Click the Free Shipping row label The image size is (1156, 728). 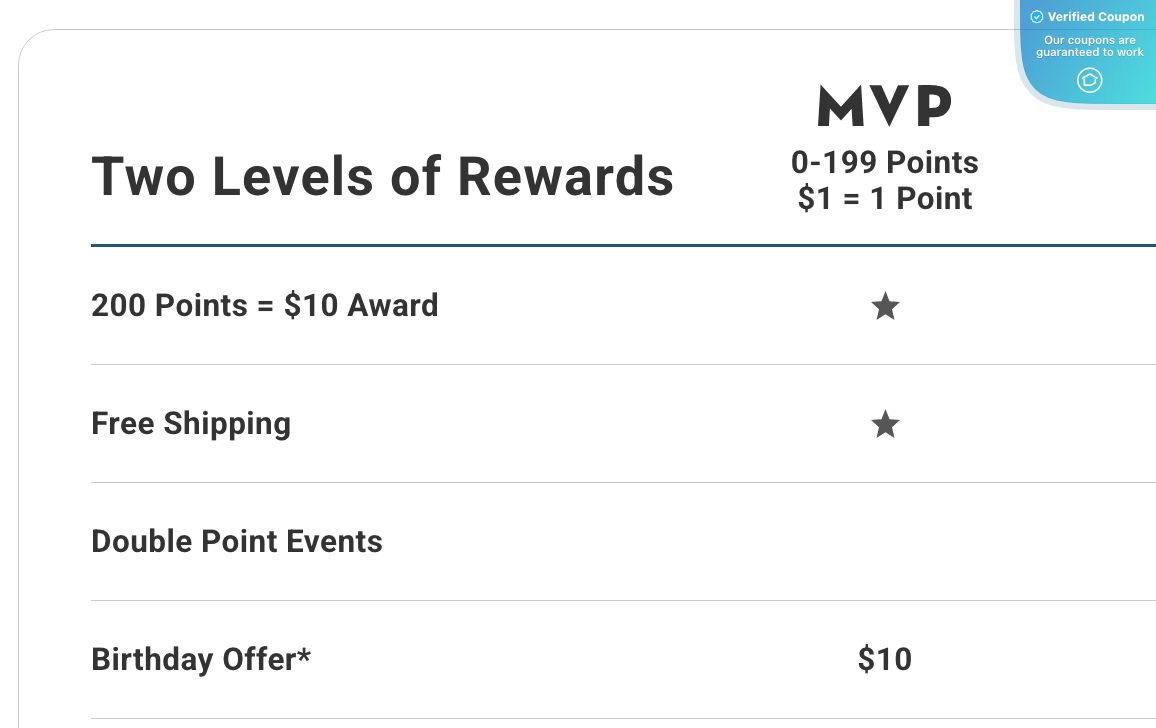191,424
